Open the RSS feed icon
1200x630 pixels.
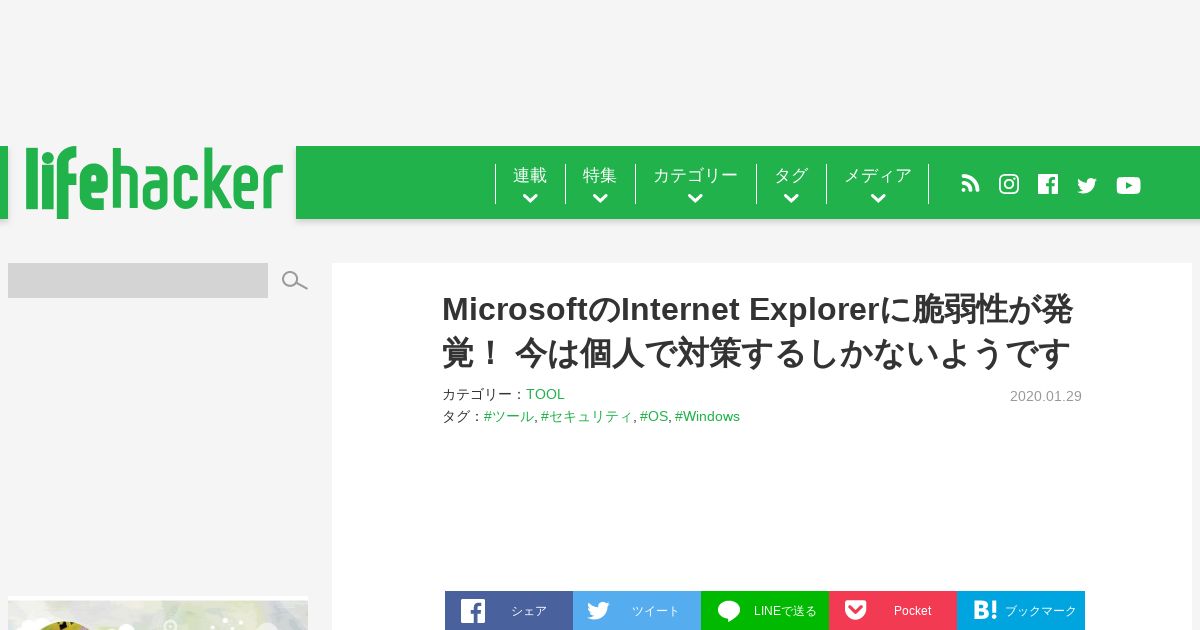tap(970, 184)
